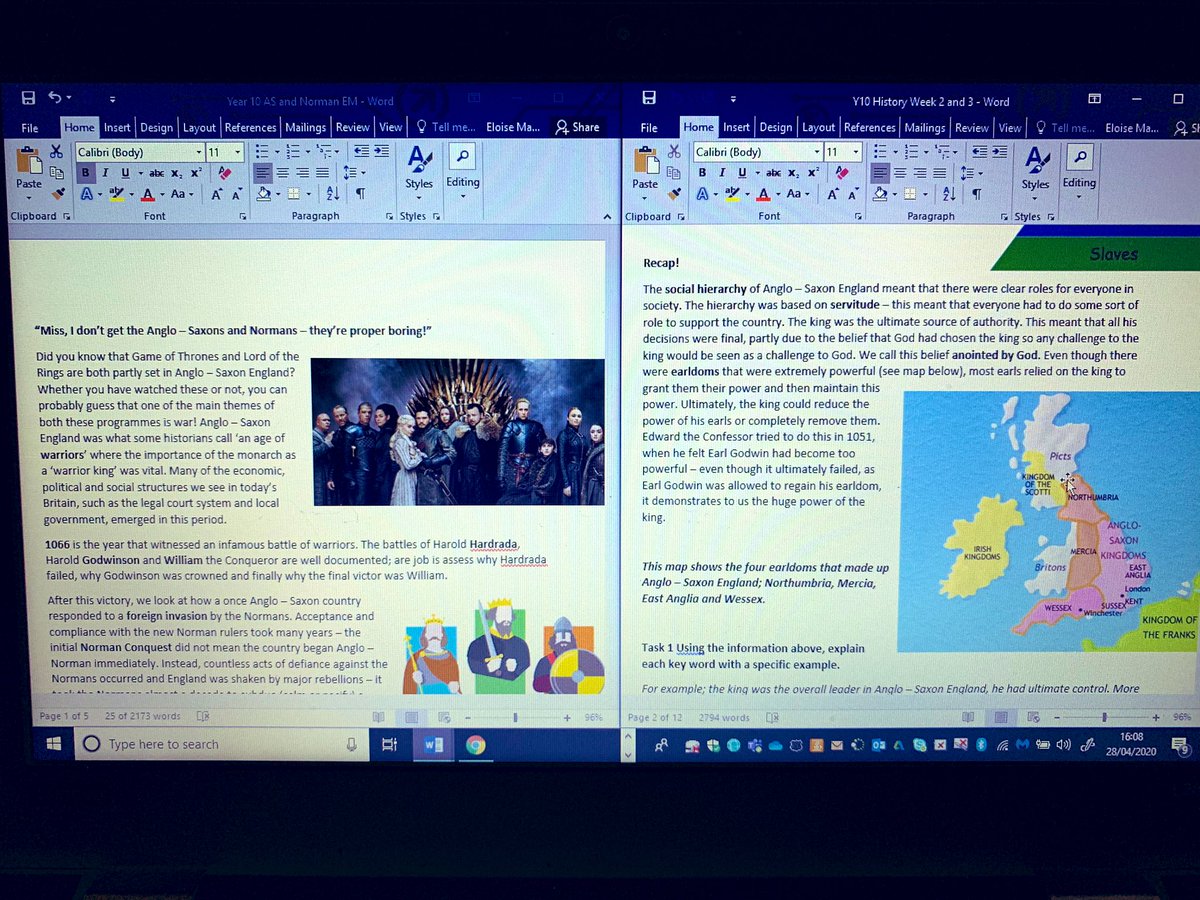Click Paste clipboard icon in left window
This screenshot has height=900, width=1200.
point(29,158)
